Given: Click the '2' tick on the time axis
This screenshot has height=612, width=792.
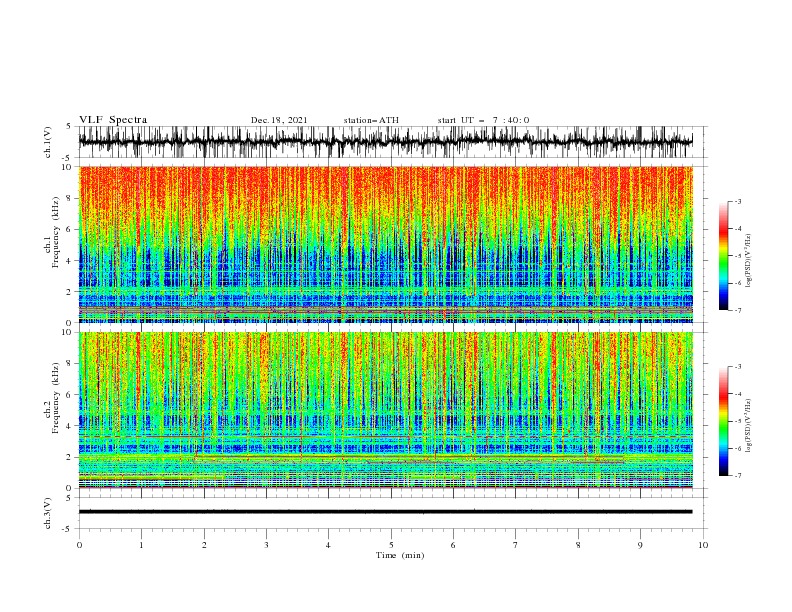Looking at the screenshot, I should click(x=204, y=545).
